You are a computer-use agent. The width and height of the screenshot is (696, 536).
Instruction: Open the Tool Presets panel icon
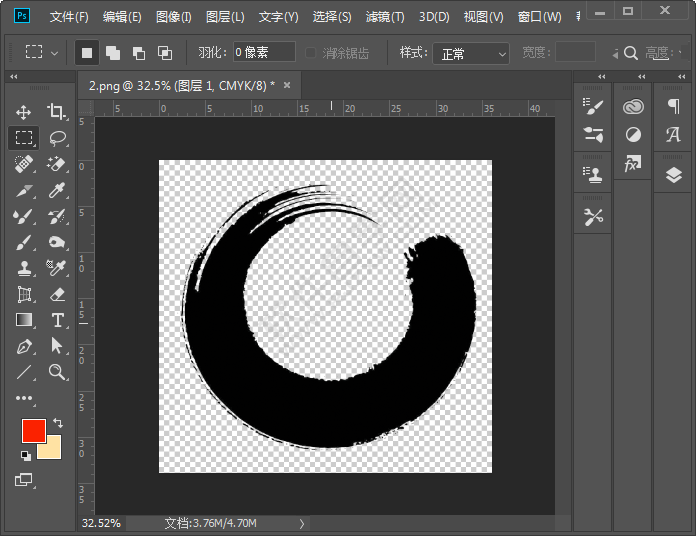pos(593,217)
